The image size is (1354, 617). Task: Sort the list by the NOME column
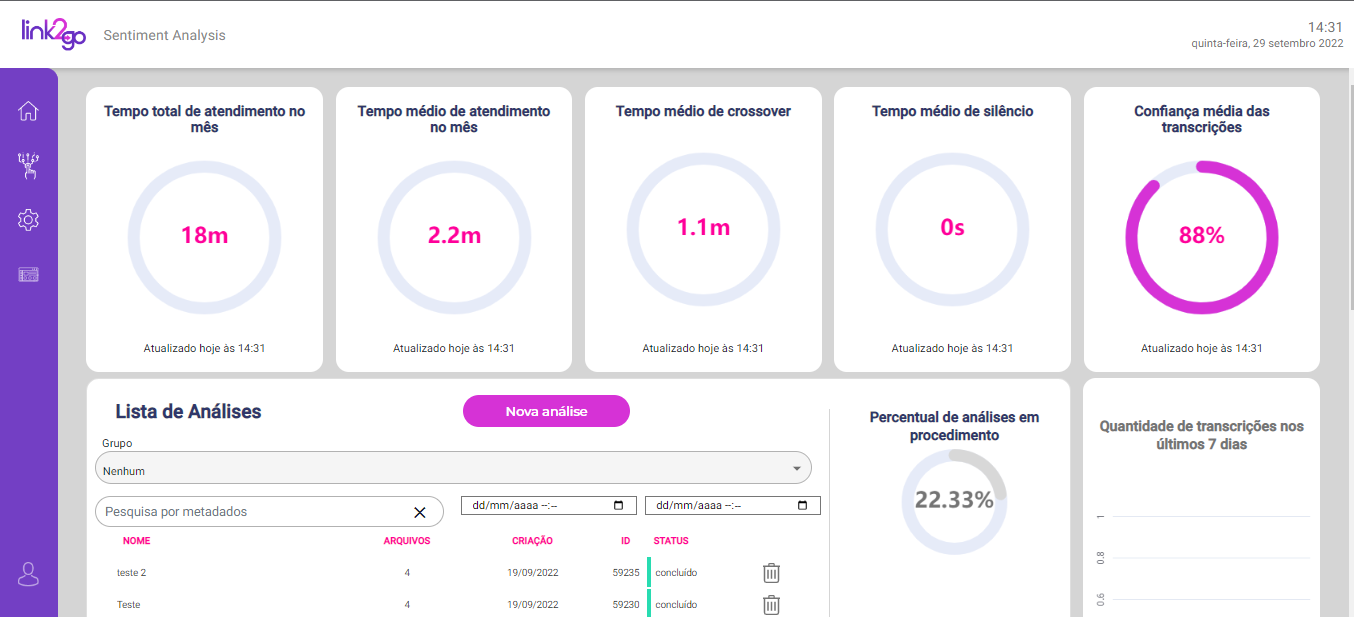136,540
